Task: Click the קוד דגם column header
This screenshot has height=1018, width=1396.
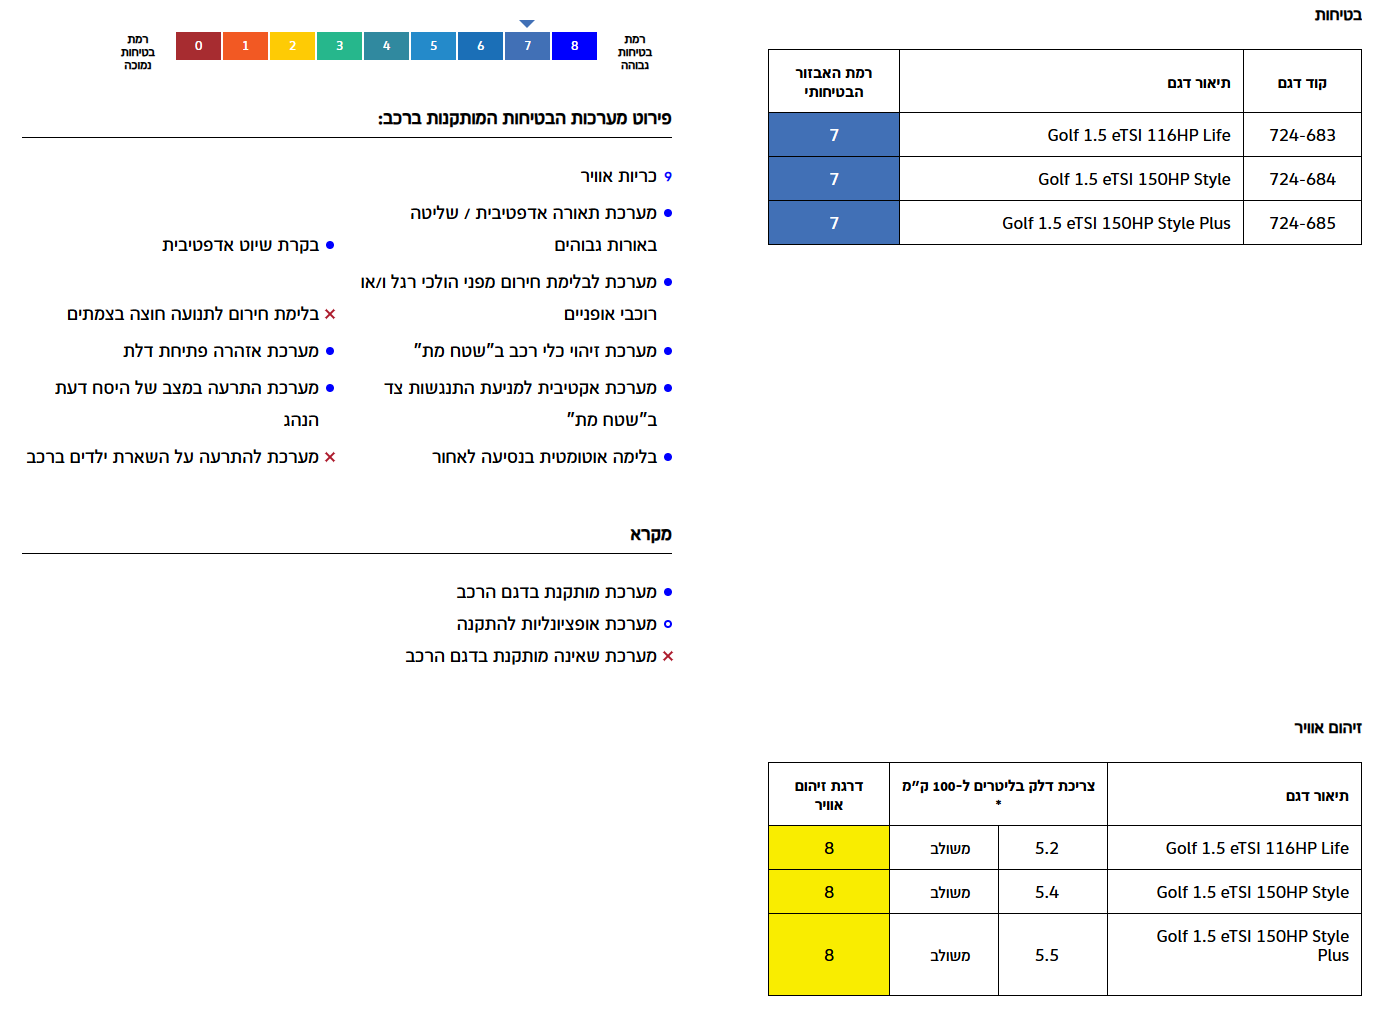Action: point(1302,83)
